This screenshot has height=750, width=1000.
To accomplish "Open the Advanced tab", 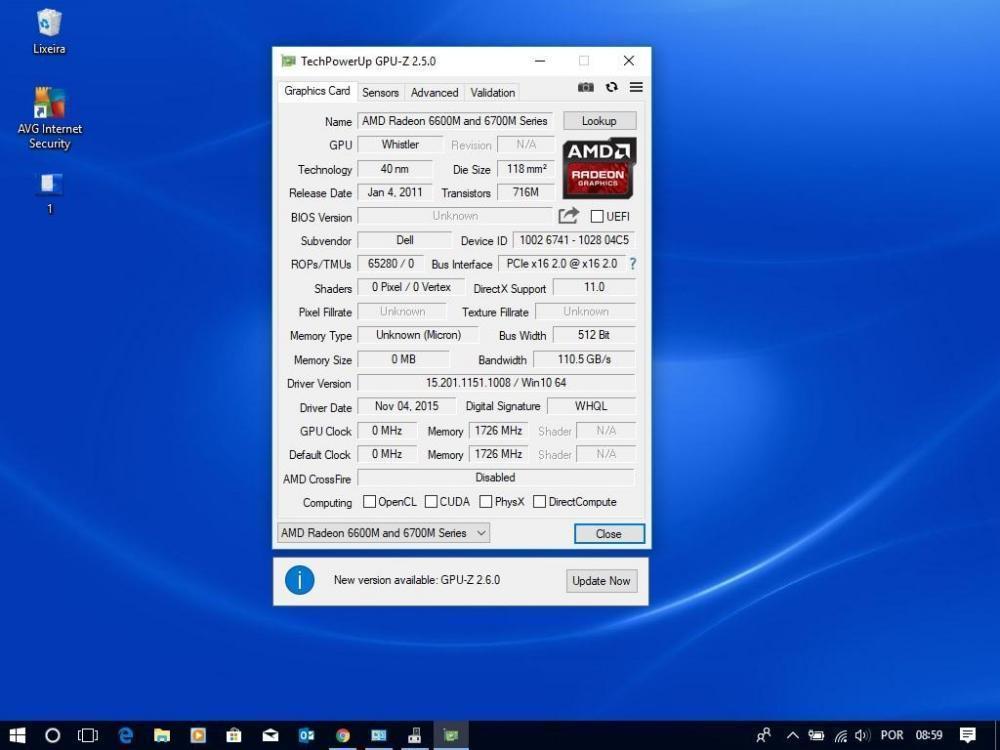I will pos(434,92).
